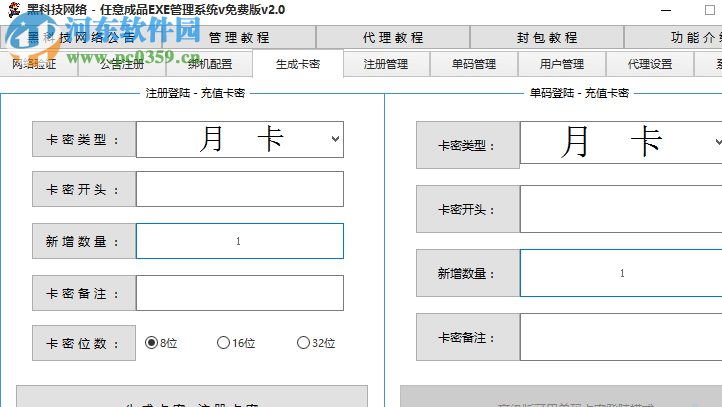Screen dimensions: 722x407
Task: Click the app icon in the title bar
Action: click(x=14, y=9)
